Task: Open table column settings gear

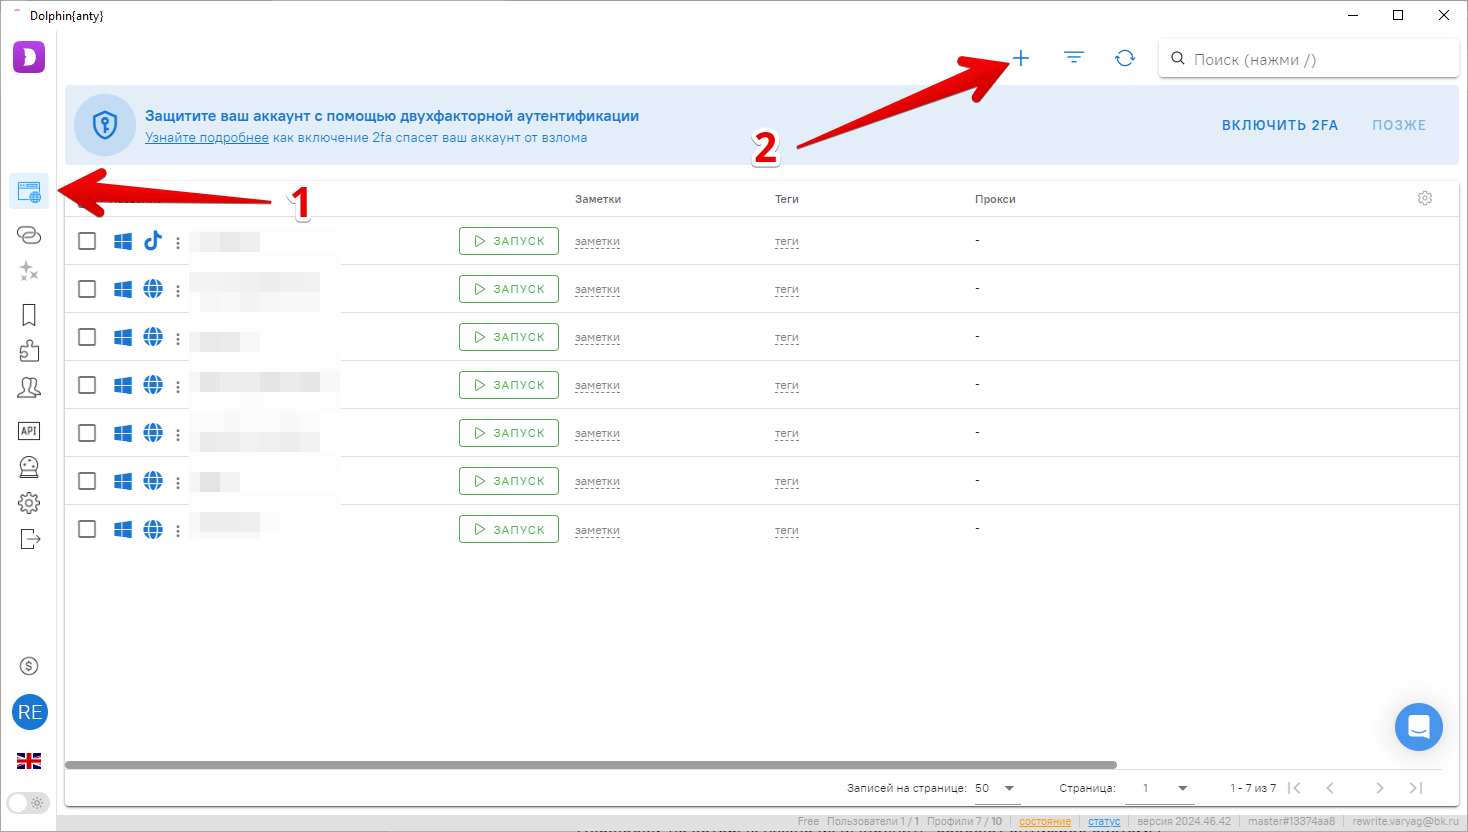Action: click(1425, 198)
